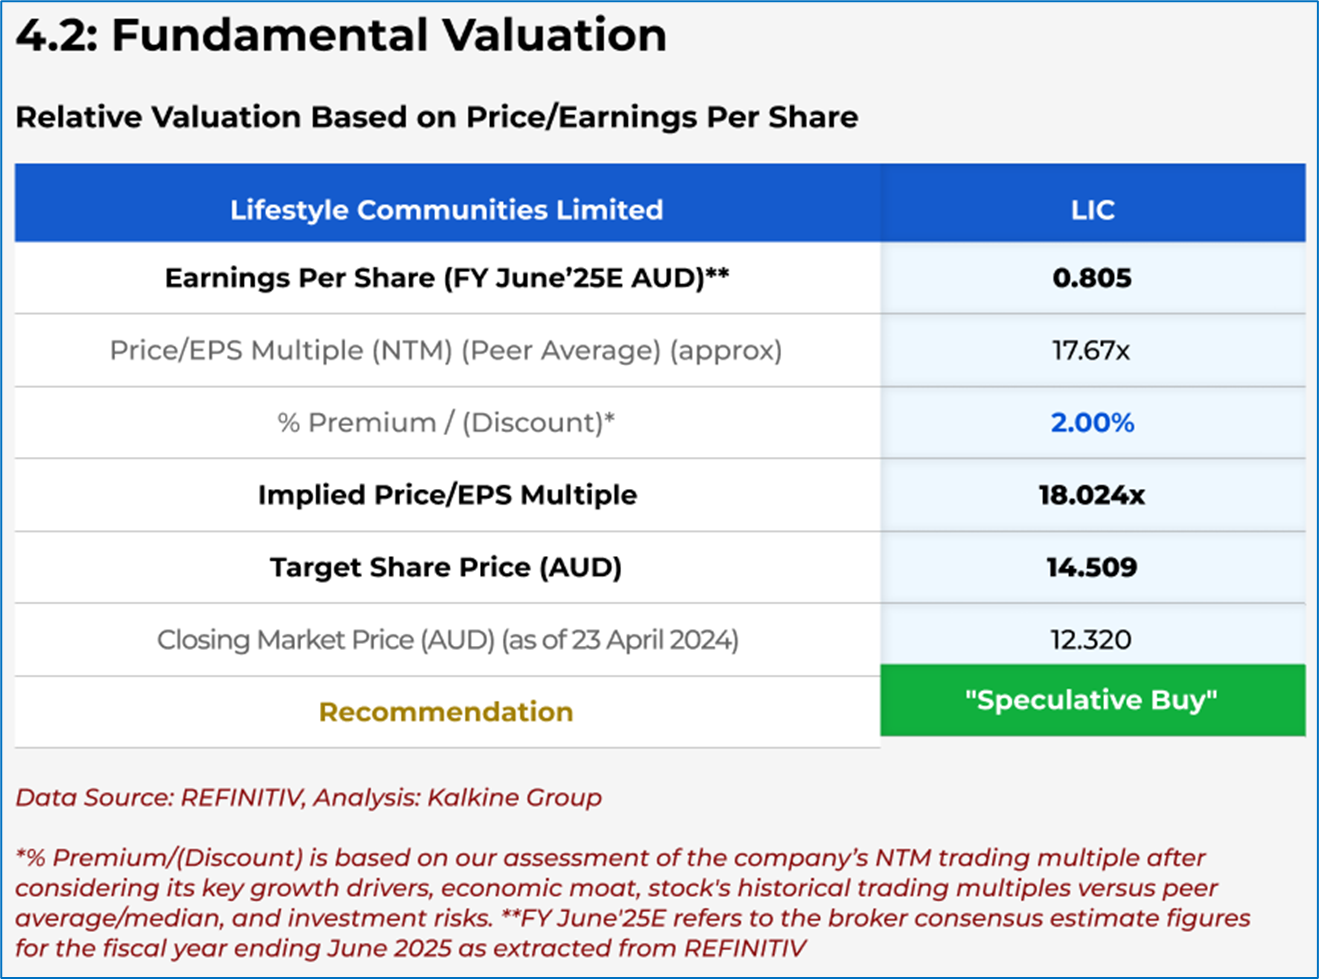Click the Earnings Per Share row label

pyautogui.click(x=446, y=278)
